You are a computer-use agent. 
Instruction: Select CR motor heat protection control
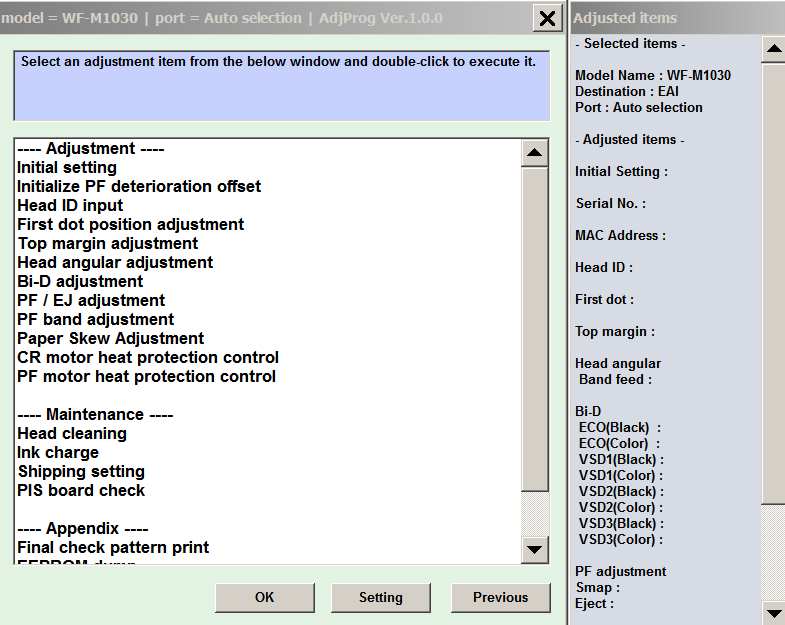(148, 358)
